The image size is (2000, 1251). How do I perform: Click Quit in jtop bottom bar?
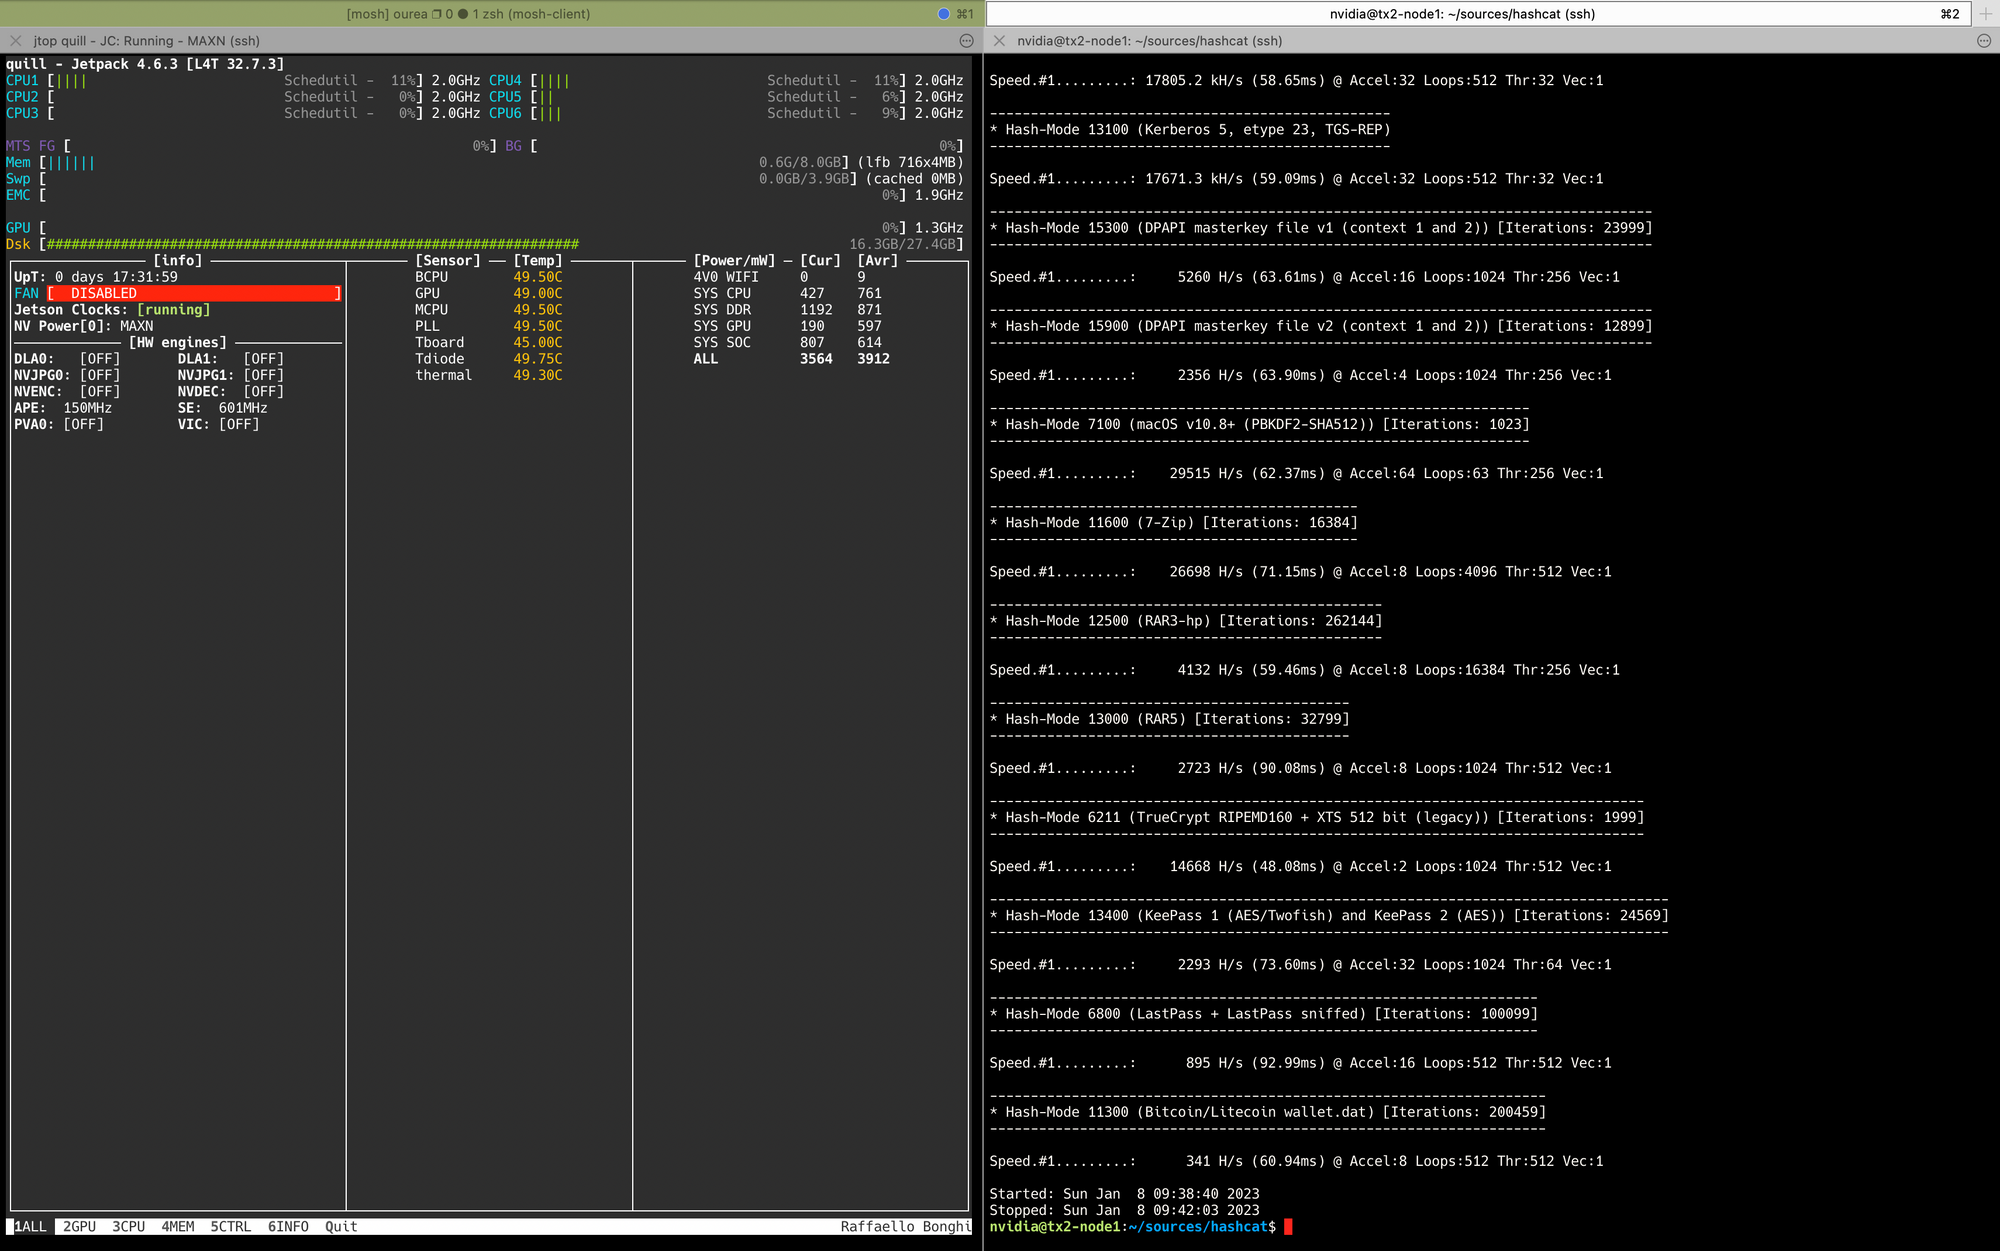341,1226
